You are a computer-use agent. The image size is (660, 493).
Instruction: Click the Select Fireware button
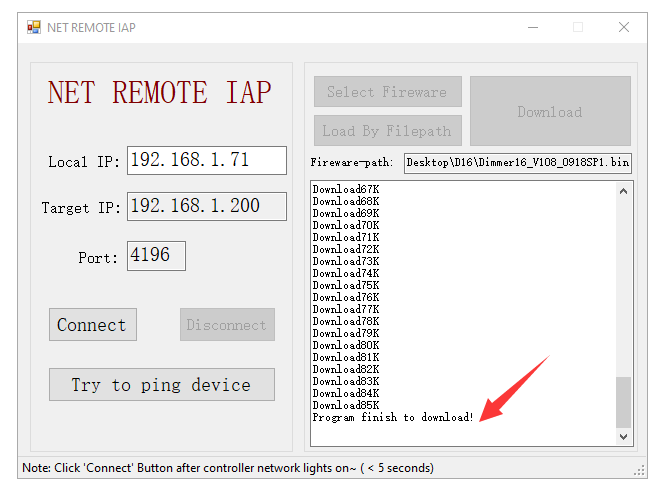coord(387,92)
